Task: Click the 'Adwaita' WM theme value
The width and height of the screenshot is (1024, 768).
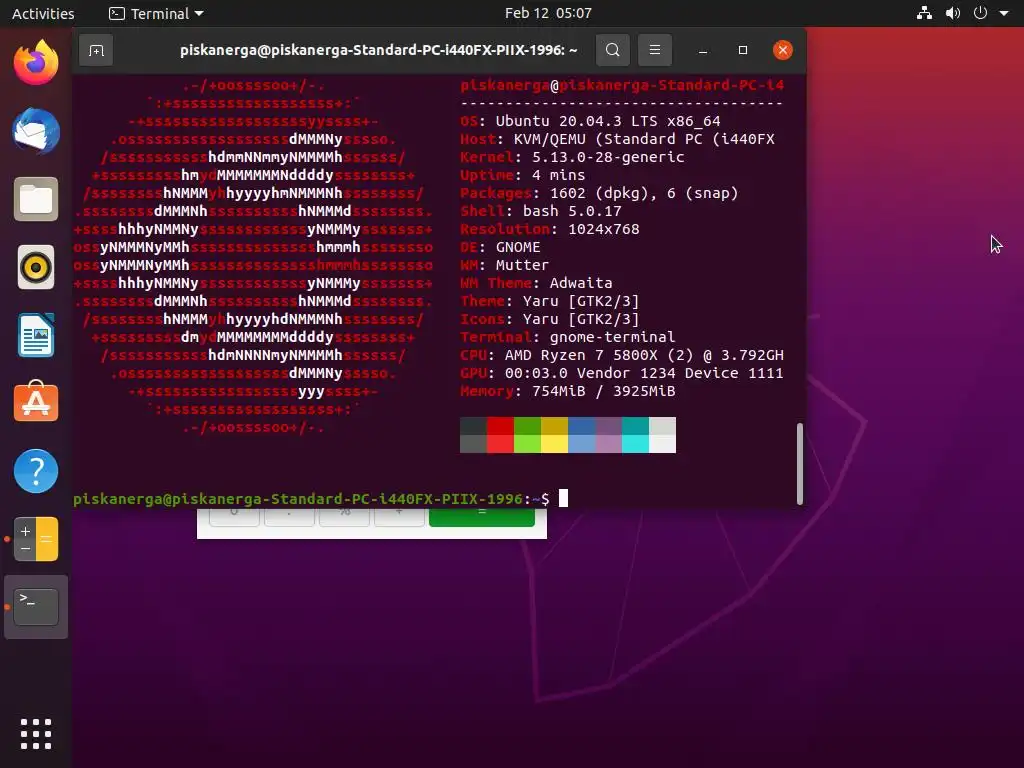Action: coord(581,283)
